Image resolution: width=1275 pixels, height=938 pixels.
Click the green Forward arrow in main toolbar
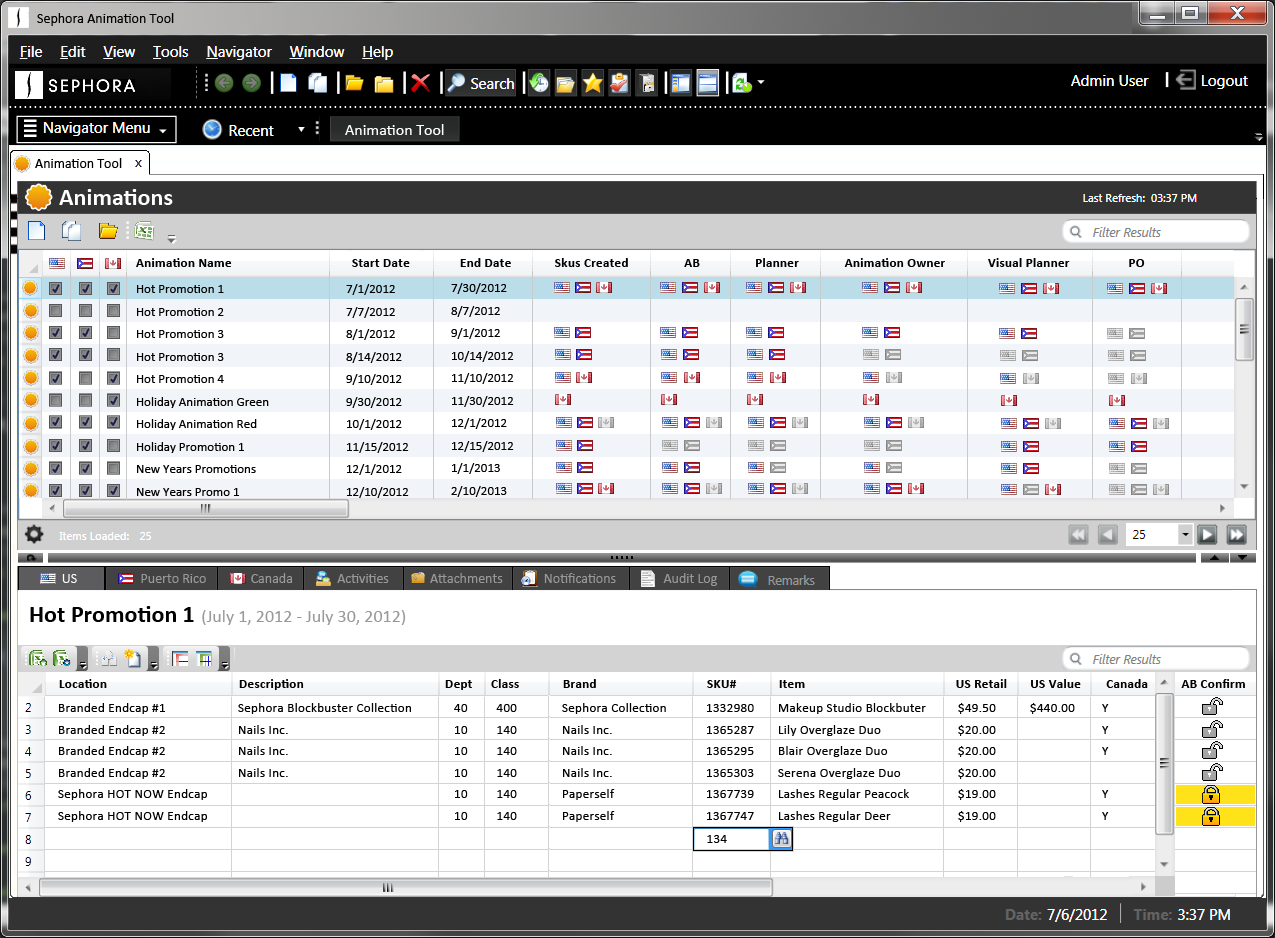pyautogui.click(x=252, y=83)
